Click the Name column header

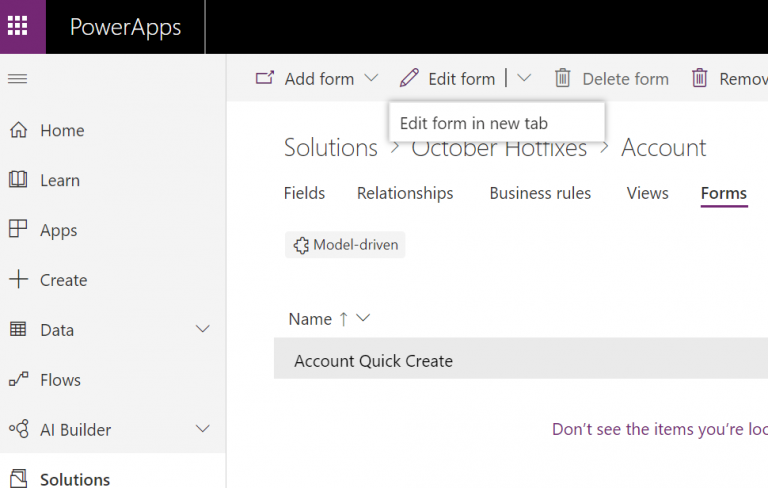[x=310, y=319]
